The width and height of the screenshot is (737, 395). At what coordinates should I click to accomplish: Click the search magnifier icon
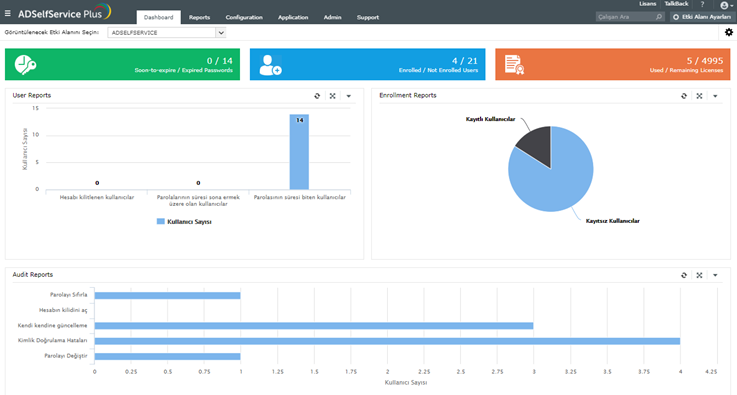point(659,17)
